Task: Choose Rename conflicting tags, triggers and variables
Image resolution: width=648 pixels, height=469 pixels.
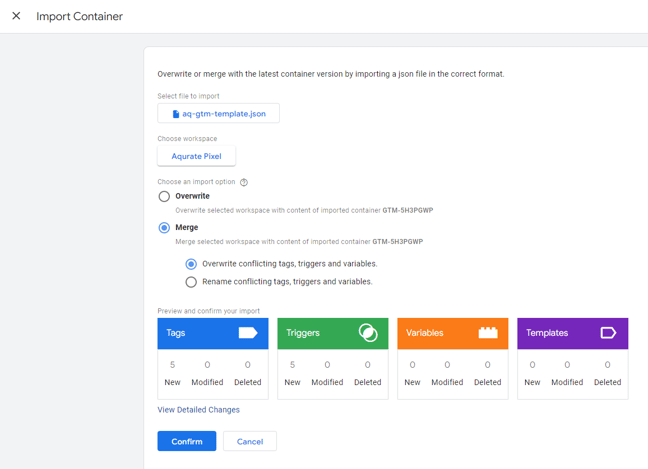Action: point(191,282)
